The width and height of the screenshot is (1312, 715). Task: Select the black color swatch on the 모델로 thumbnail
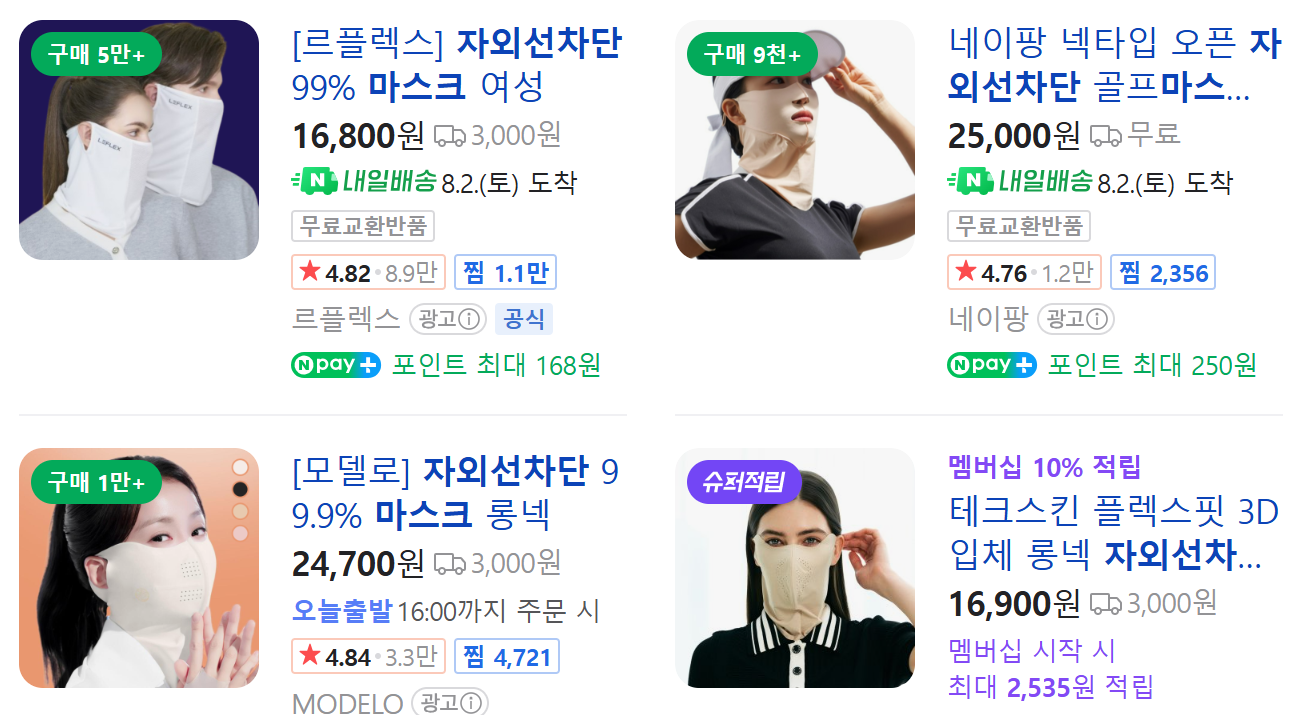(x=239, y=489)
